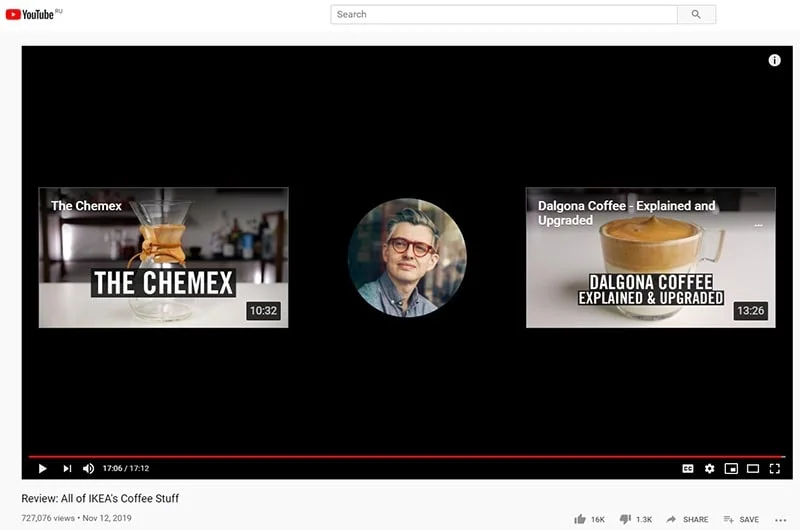Mute the video volume

click(x=88, y=468)
